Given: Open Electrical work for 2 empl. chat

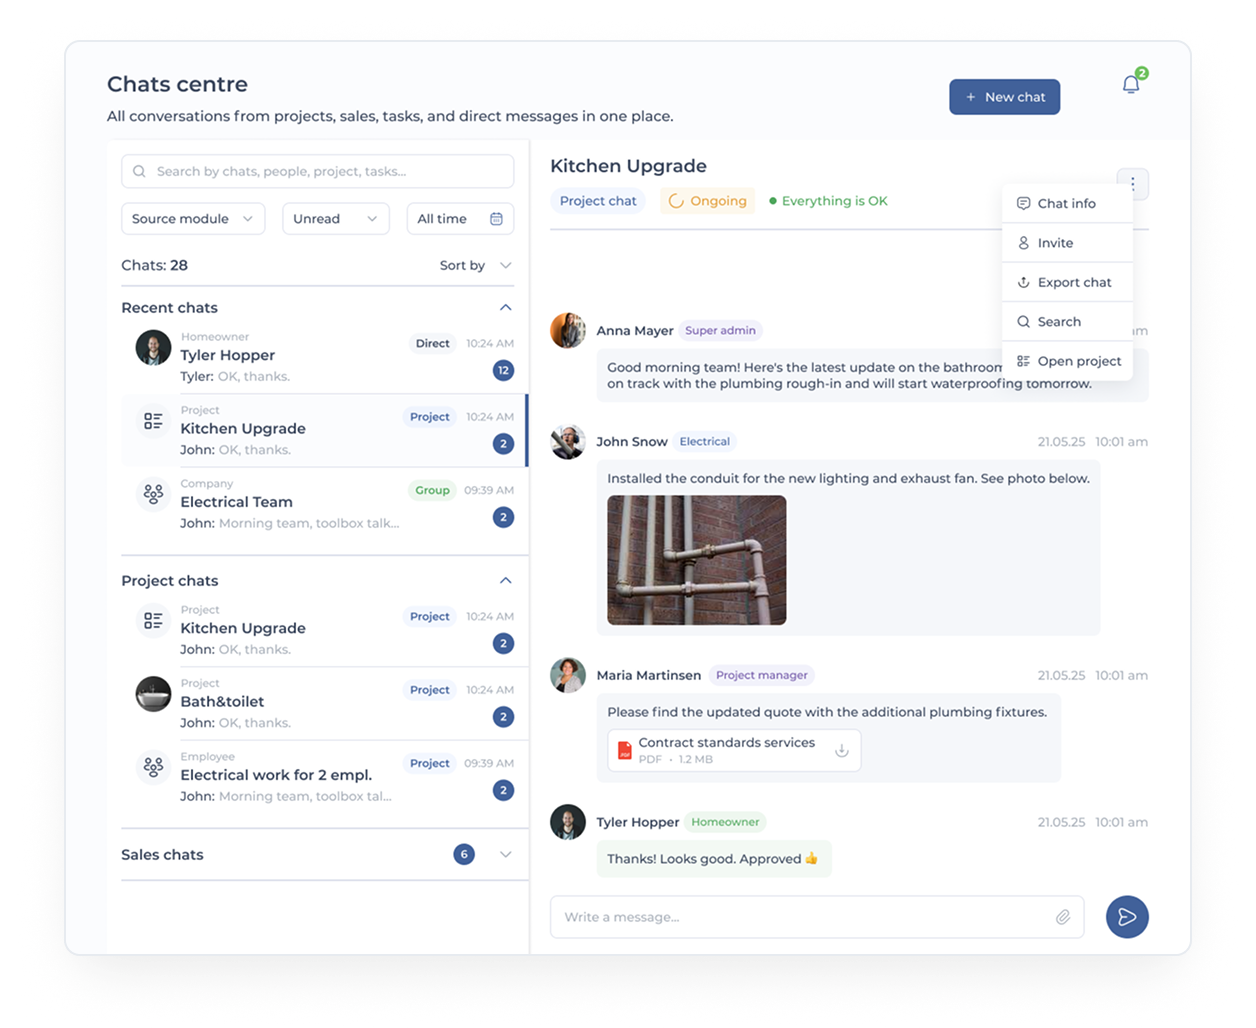Looking at the screenshot, I should [x=325, y=776].
